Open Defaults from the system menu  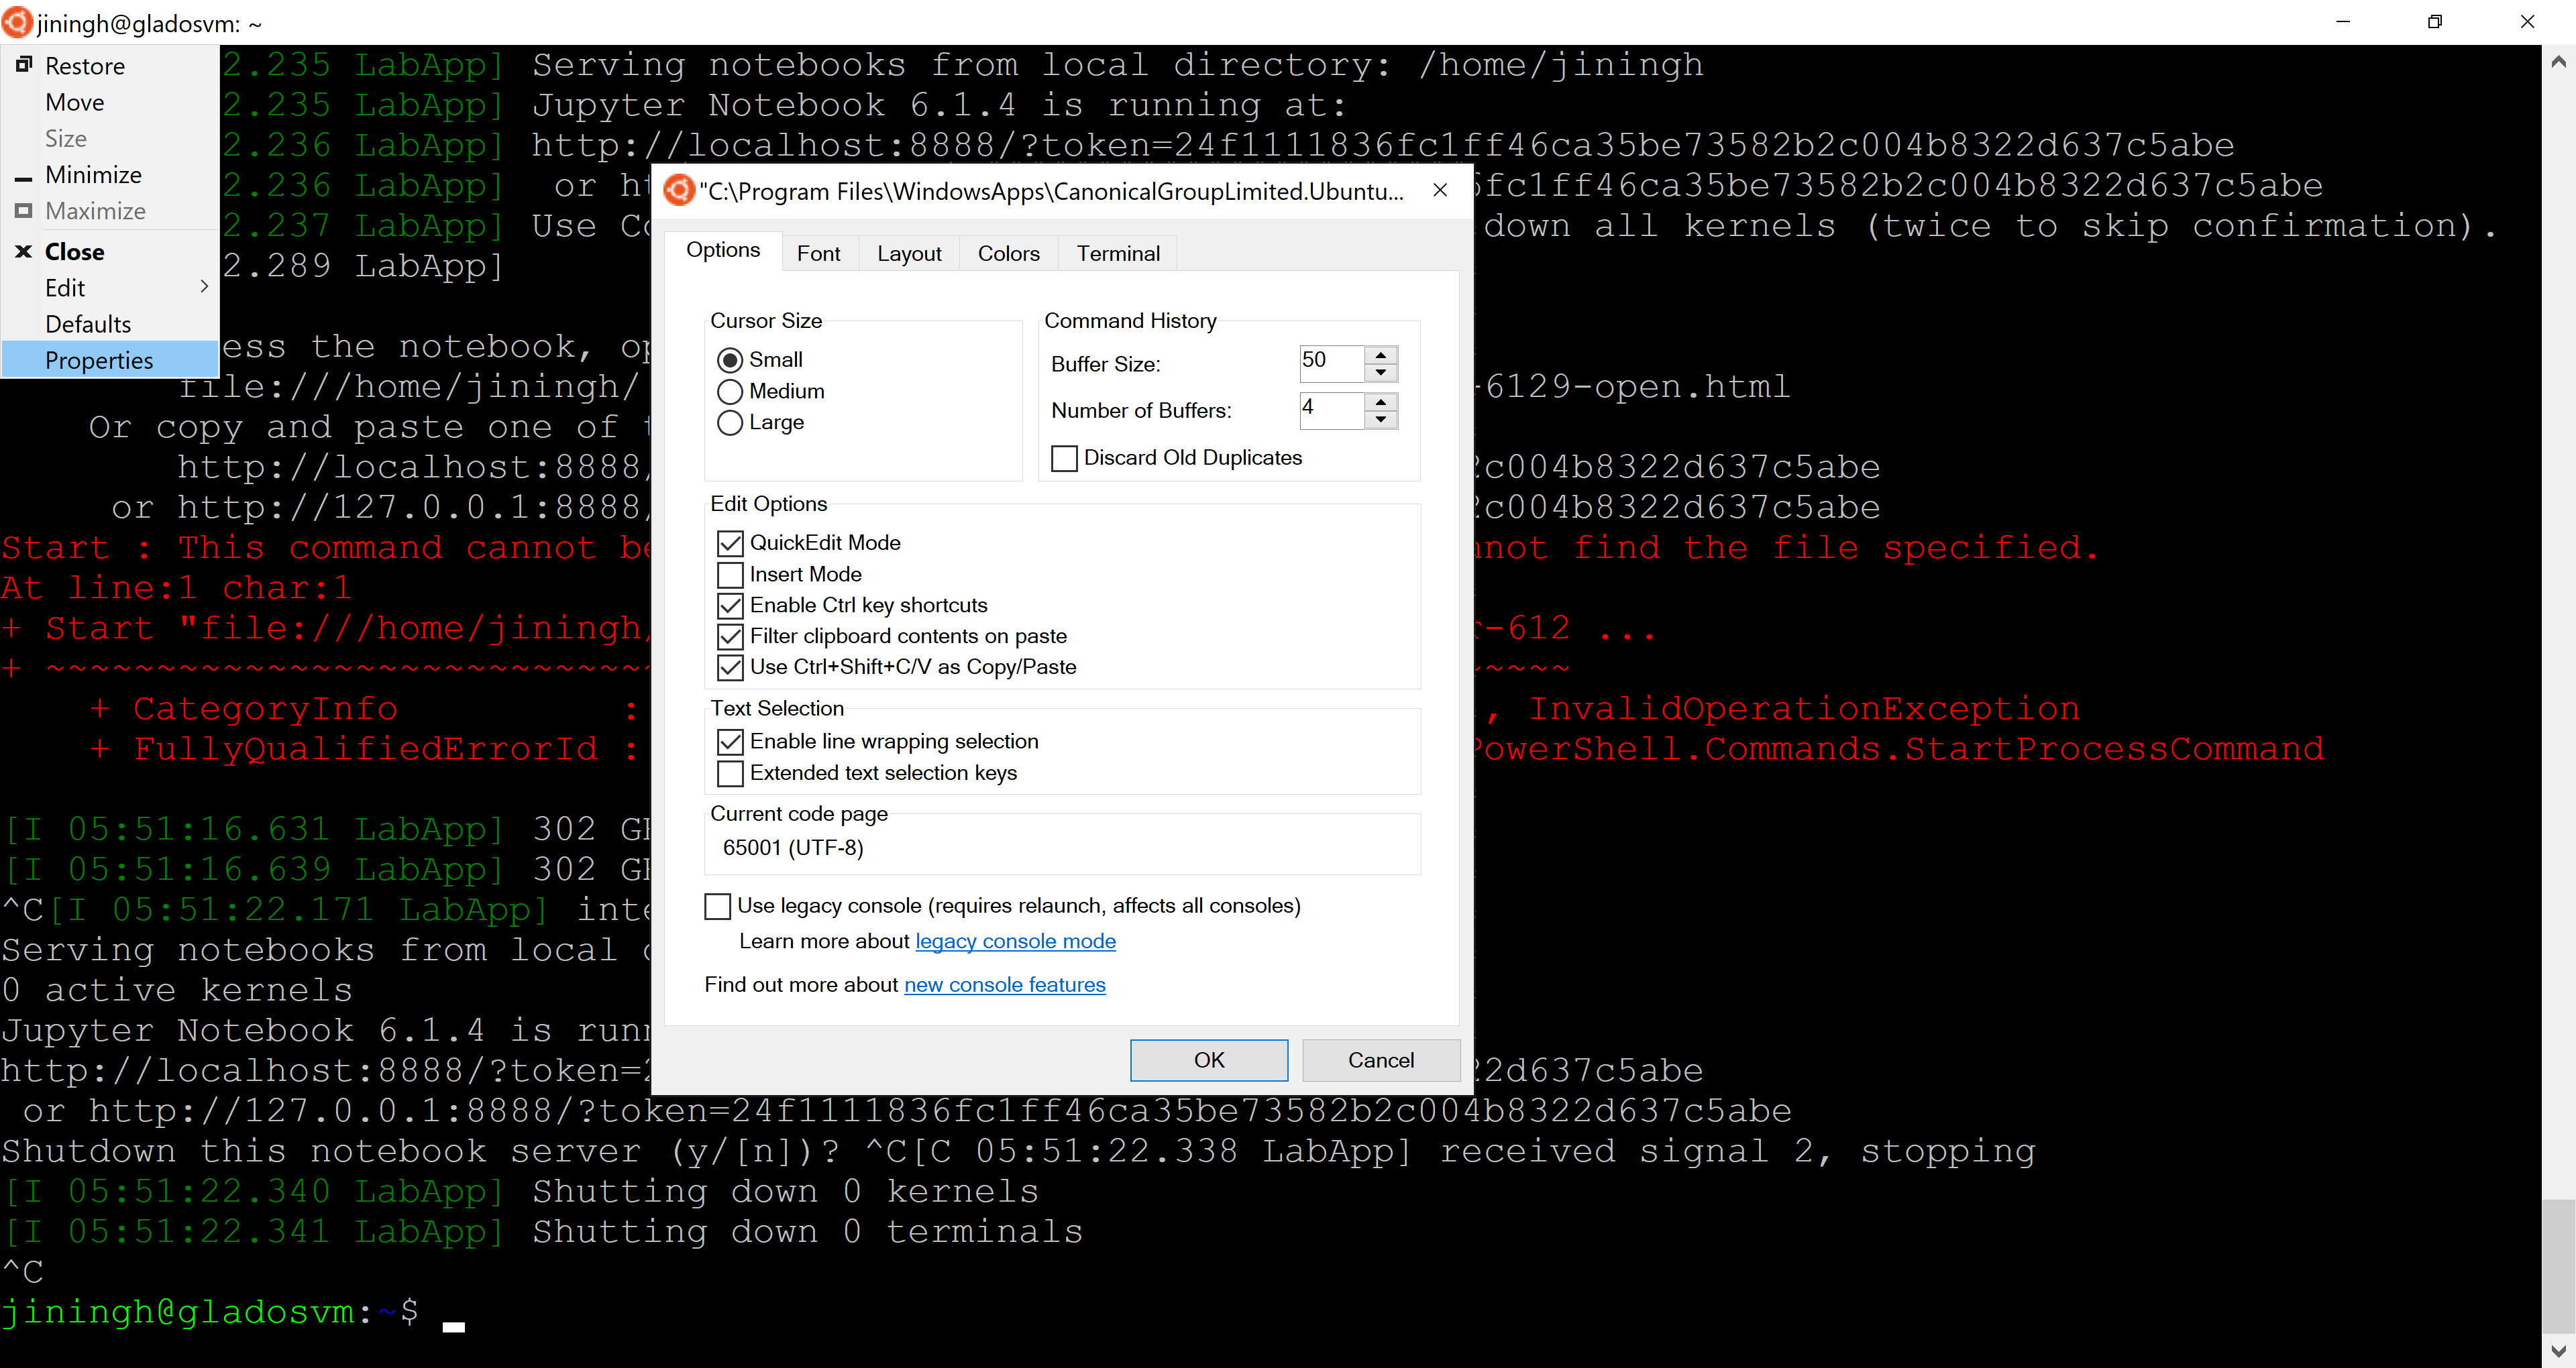pos(110,323)
